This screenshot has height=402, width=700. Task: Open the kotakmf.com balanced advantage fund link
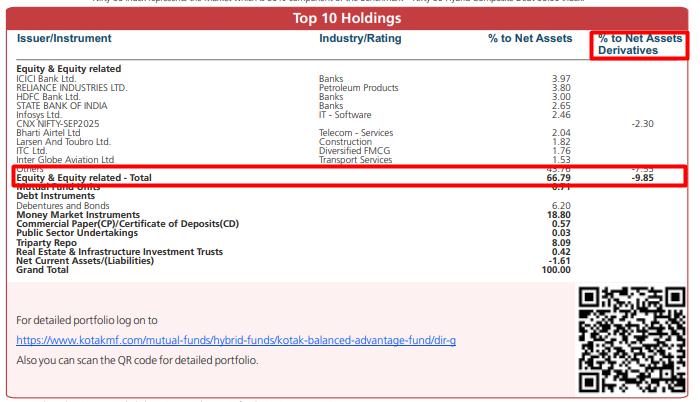pyautogui.click(x=236, y=340)
